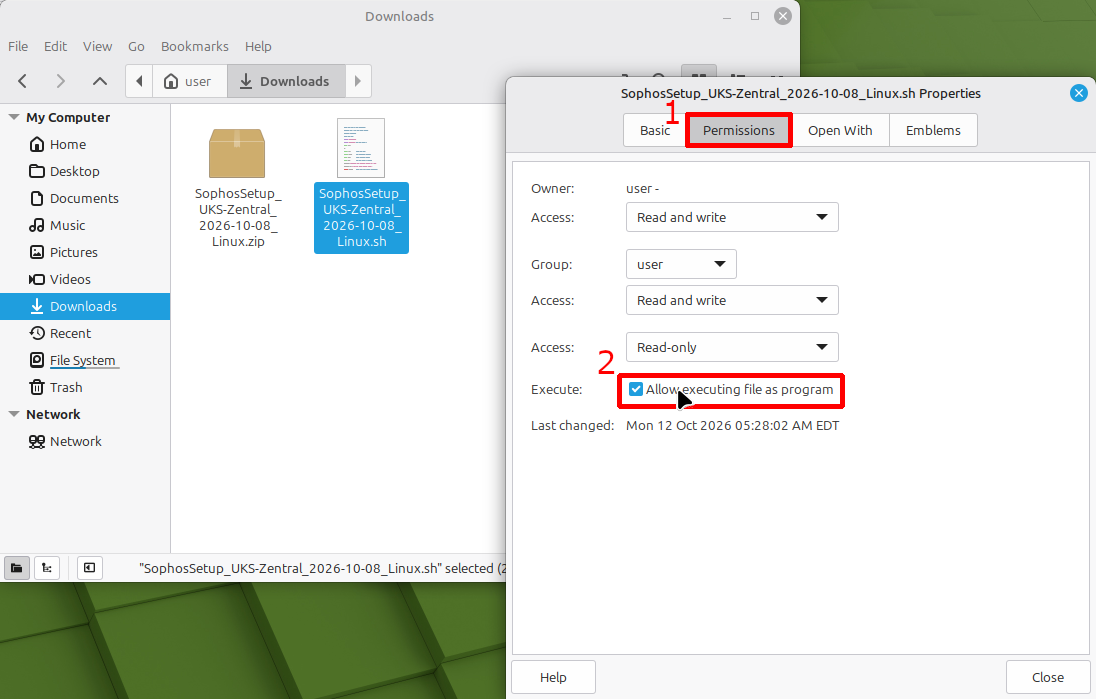
Task: Go to parent folder with up arrow
Action: coord(100,81)
